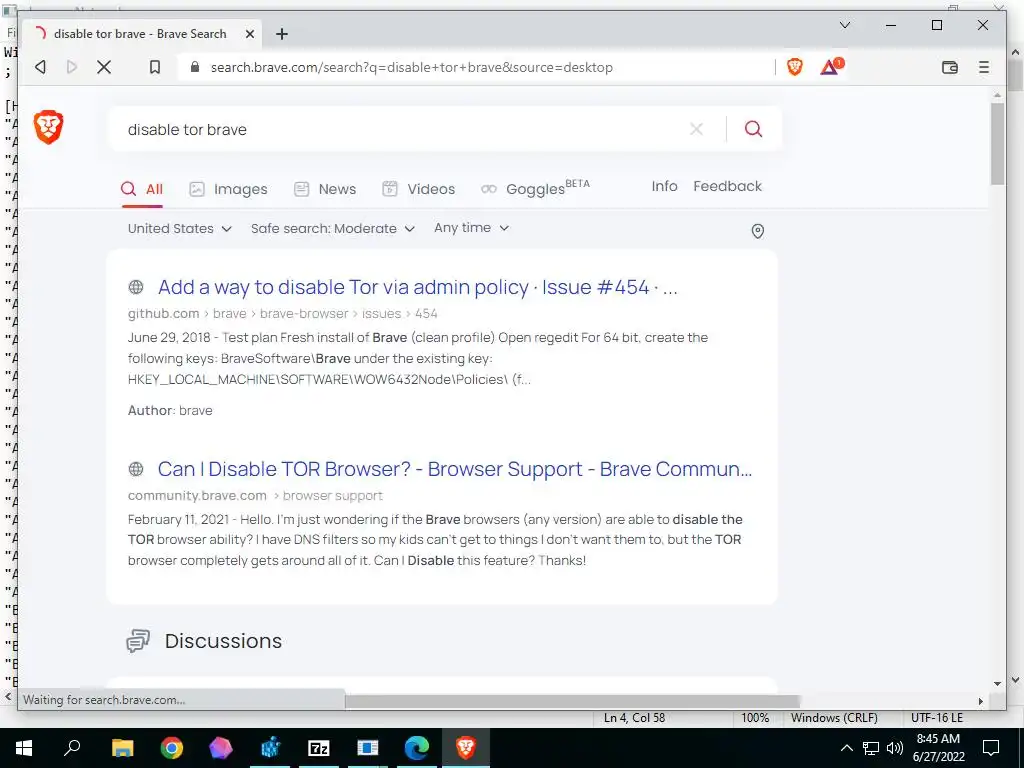1024x768 pixels.
Task: Open File Explorer from taskbar
Action: click(x=122, y=748)
